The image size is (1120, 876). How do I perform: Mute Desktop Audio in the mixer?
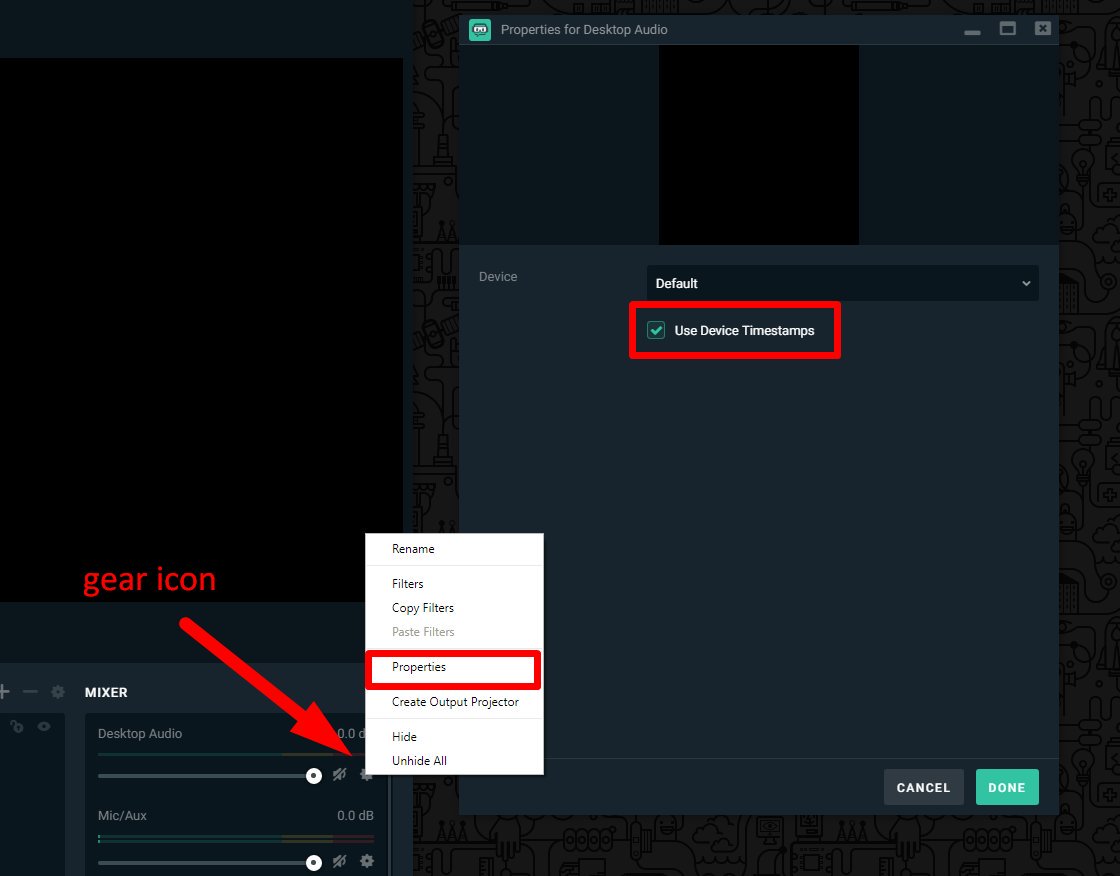click(x=340, y=775)
